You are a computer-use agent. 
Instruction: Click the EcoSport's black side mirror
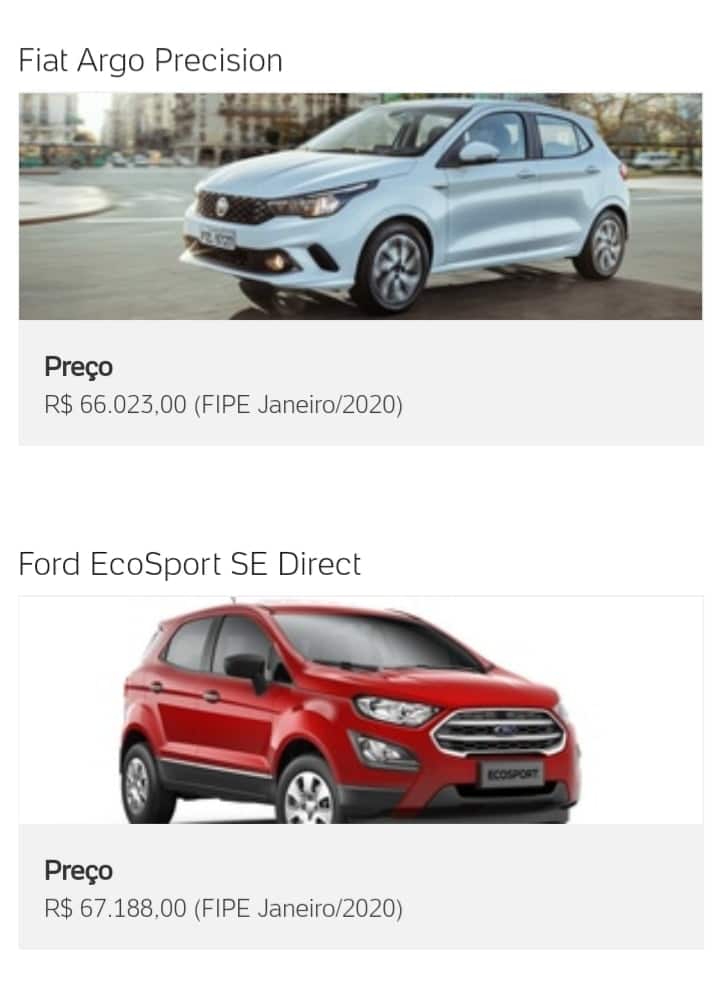click(248, 671)
